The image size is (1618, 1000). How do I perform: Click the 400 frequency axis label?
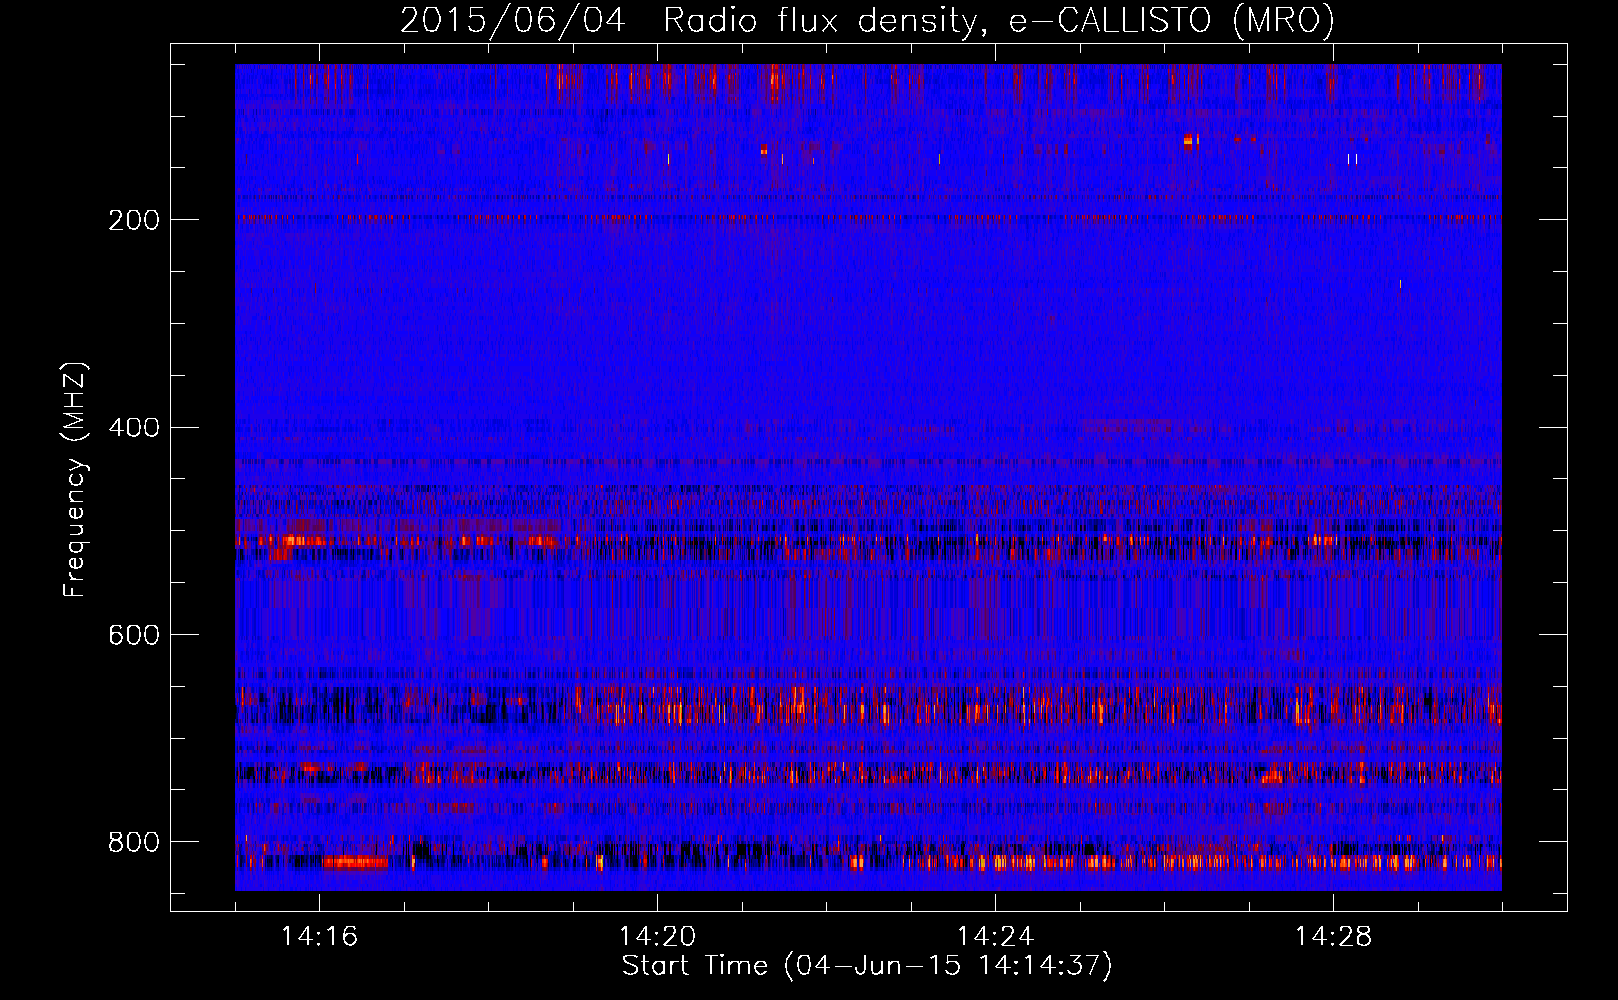134,428
